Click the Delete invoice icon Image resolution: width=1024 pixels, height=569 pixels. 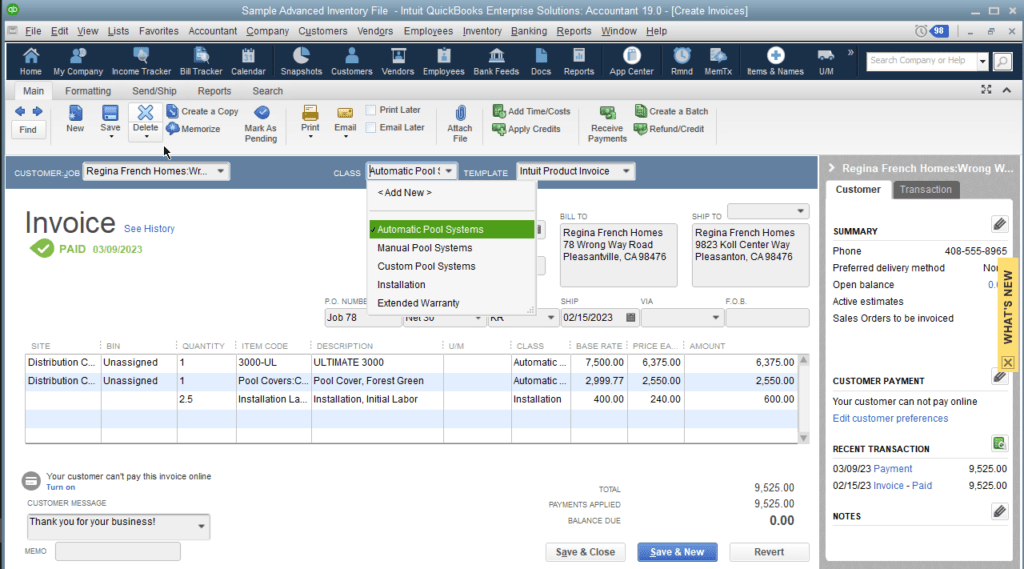(x=145, y=118)
